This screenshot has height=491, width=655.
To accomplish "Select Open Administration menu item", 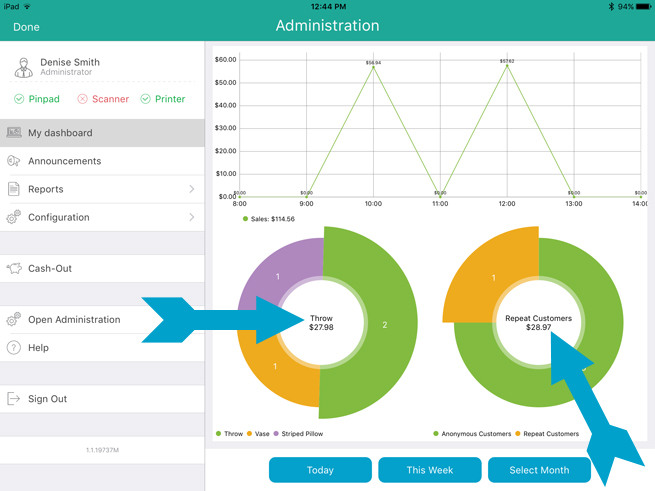I will 102,320.
